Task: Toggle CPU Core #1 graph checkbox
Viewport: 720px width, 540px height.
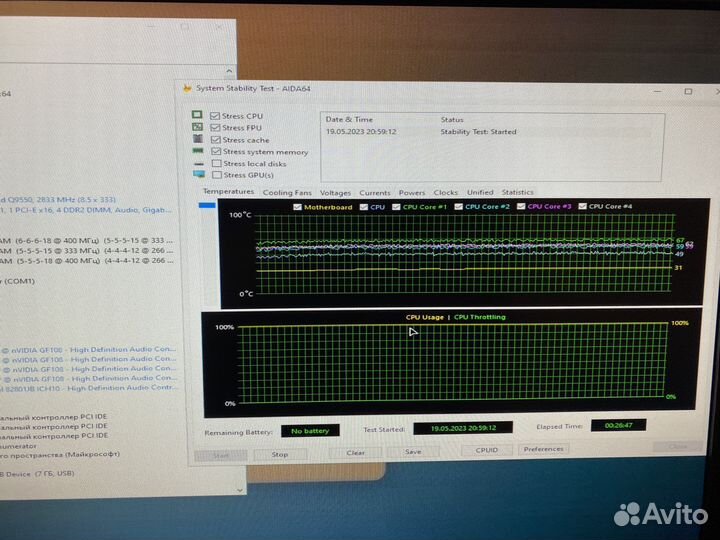Action: pyautogui.click(x=396, y=207)
